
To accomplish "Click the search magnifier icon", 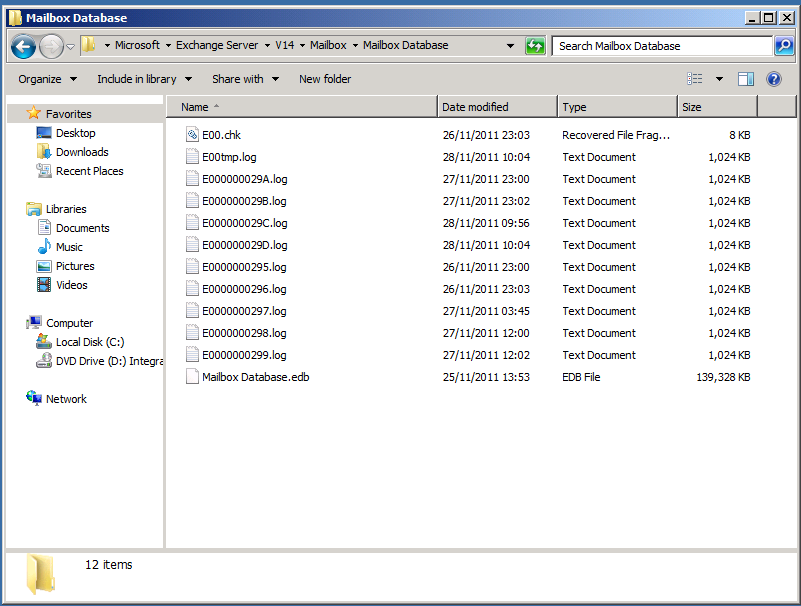I will point(786,46).
